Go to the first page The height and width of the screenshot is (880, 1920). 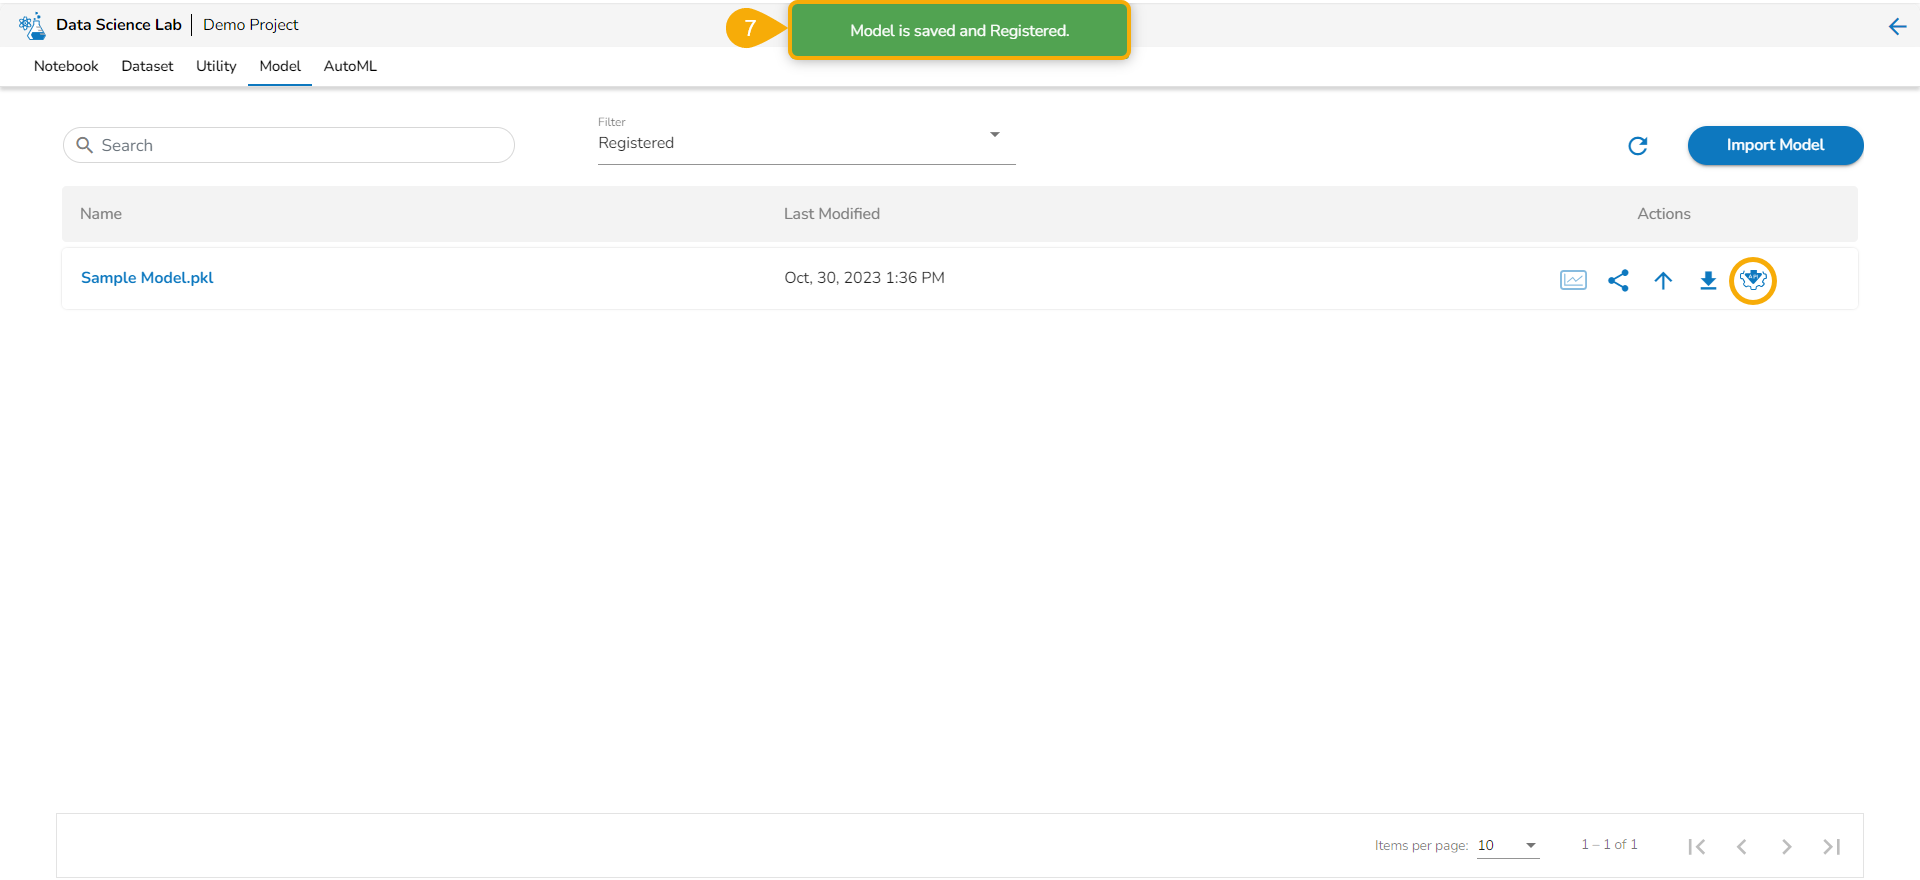point(1696,846)
